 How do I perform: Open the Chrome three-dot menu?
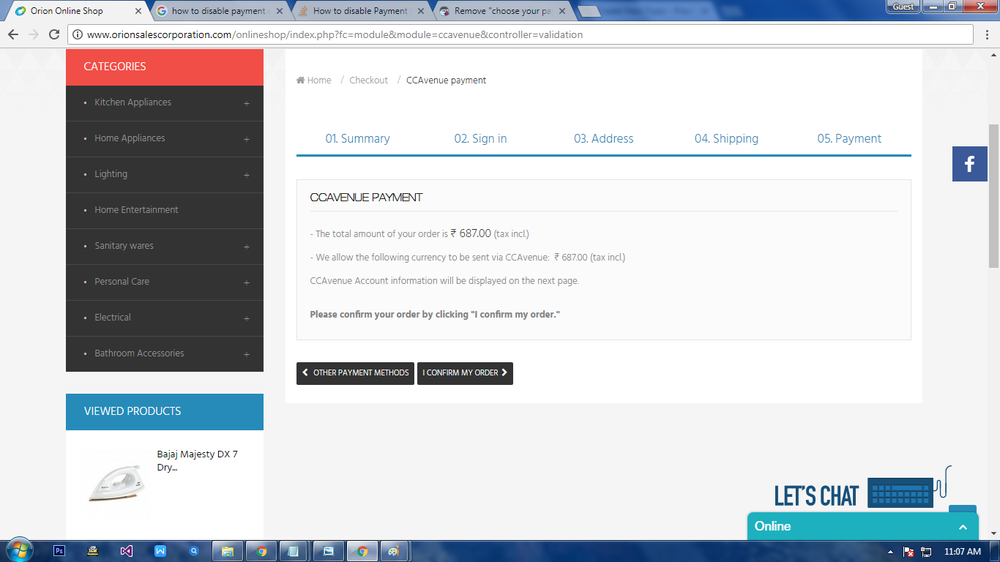click(987, 34)
